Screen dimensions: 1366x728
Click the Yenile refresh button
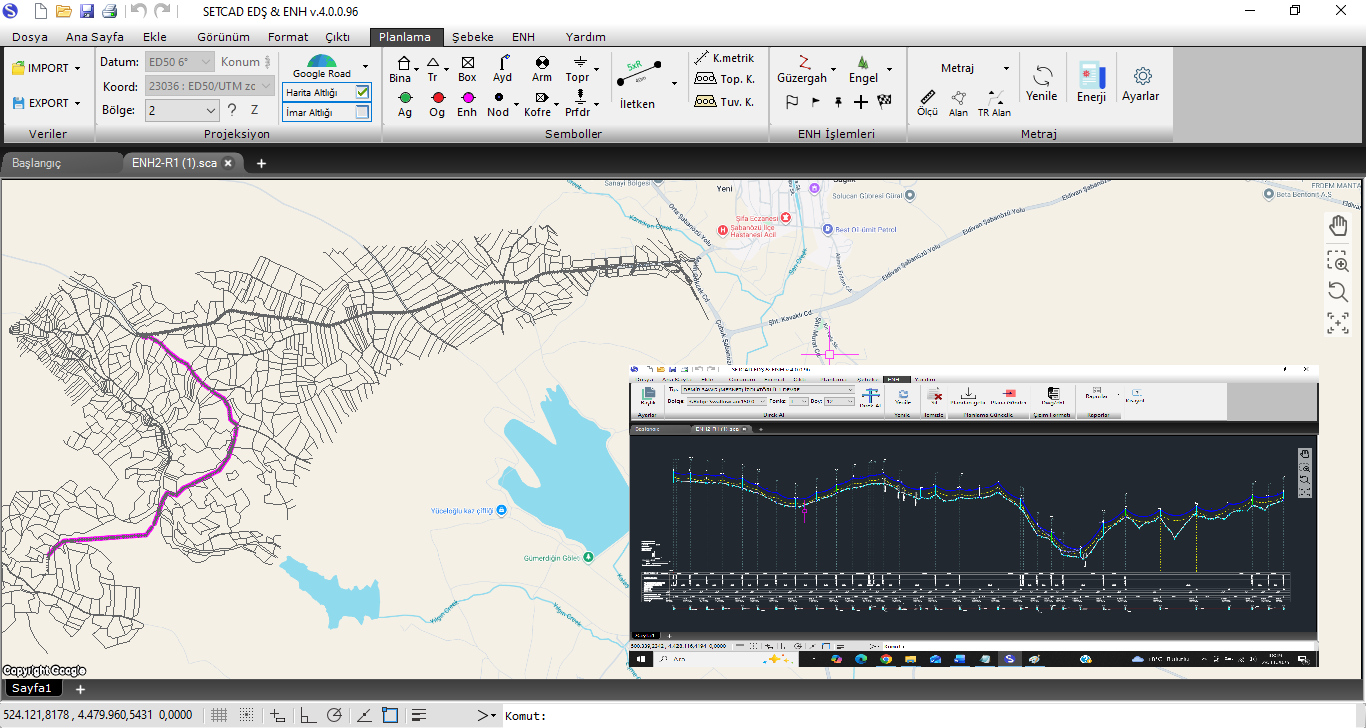pyautogui.click(x=1041, y=82)
